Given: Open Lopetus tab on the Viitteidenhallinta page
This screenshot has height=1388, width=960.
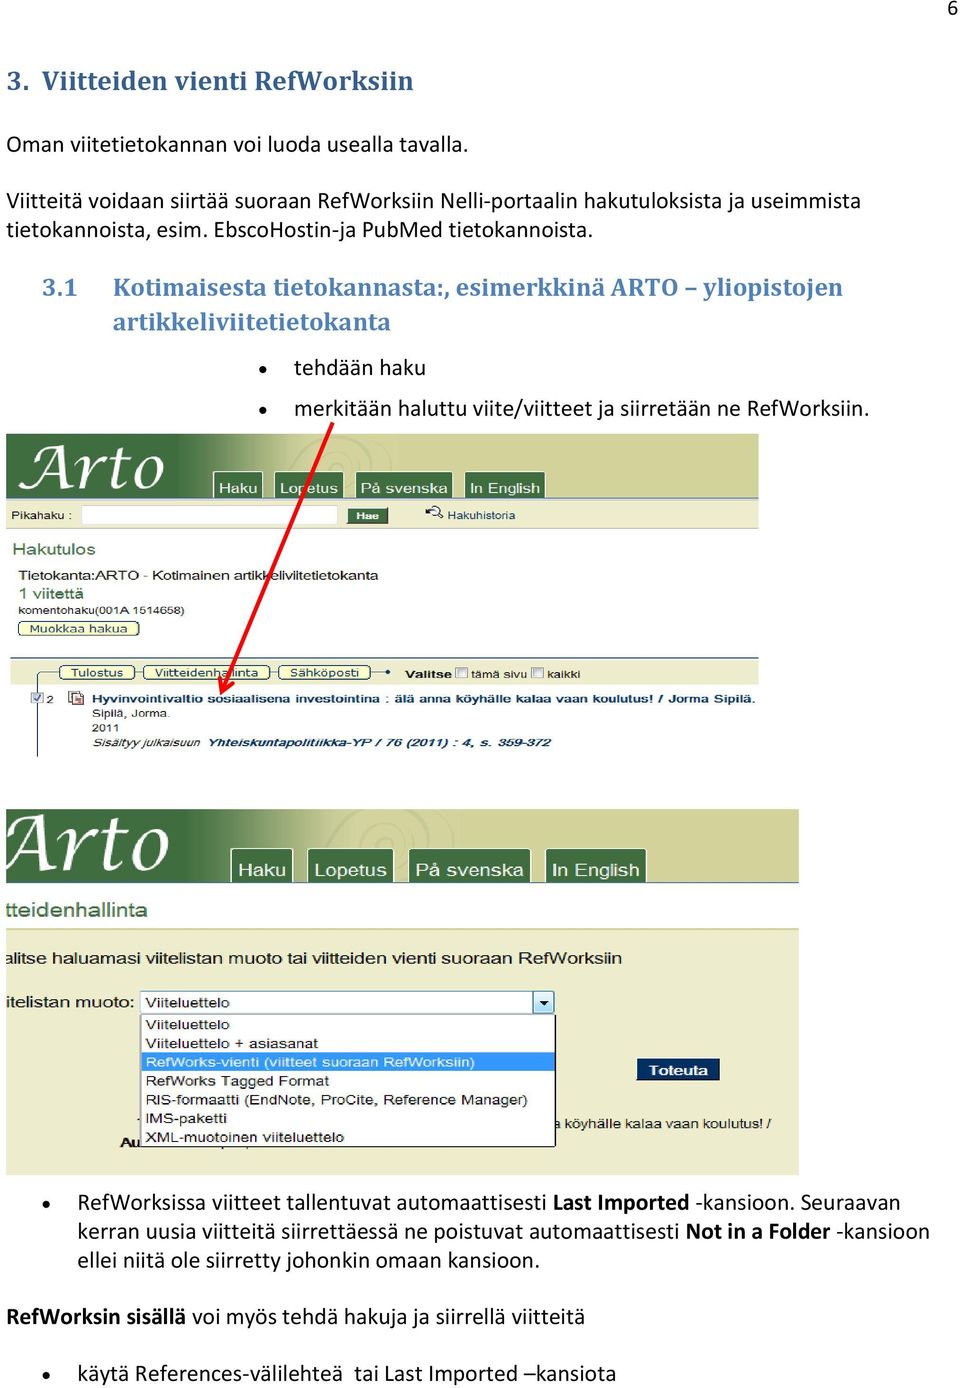Looking at the screenshot, I should coord(350,868).
